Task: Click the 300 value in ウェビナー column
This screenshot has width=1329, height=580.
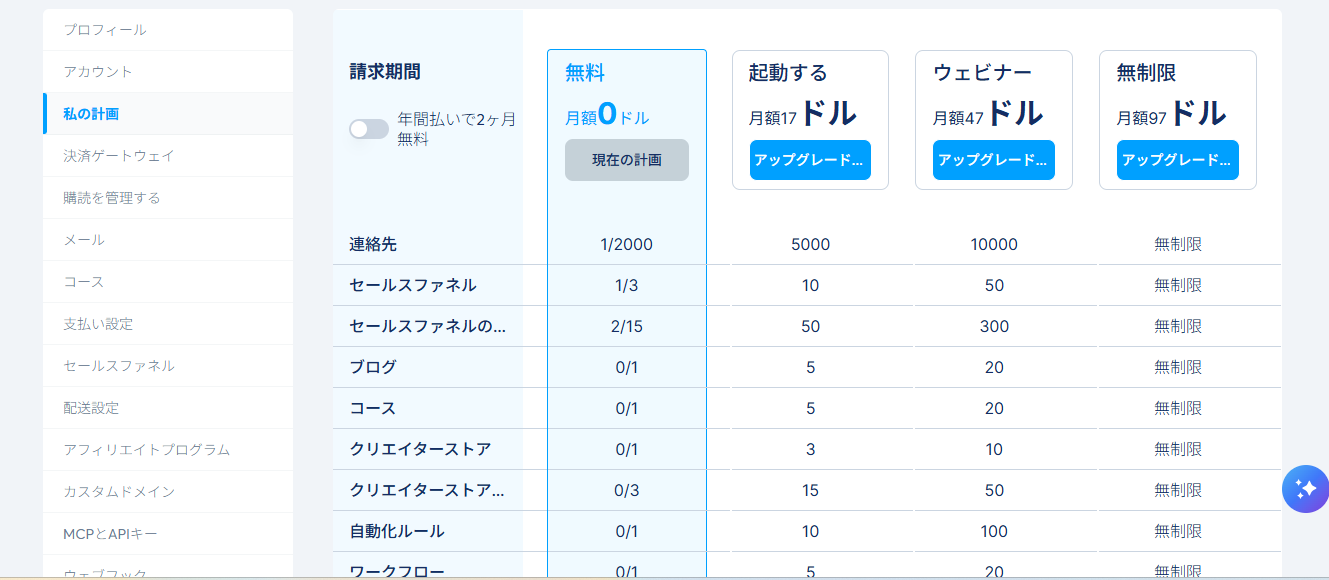Action: (994, 326)
